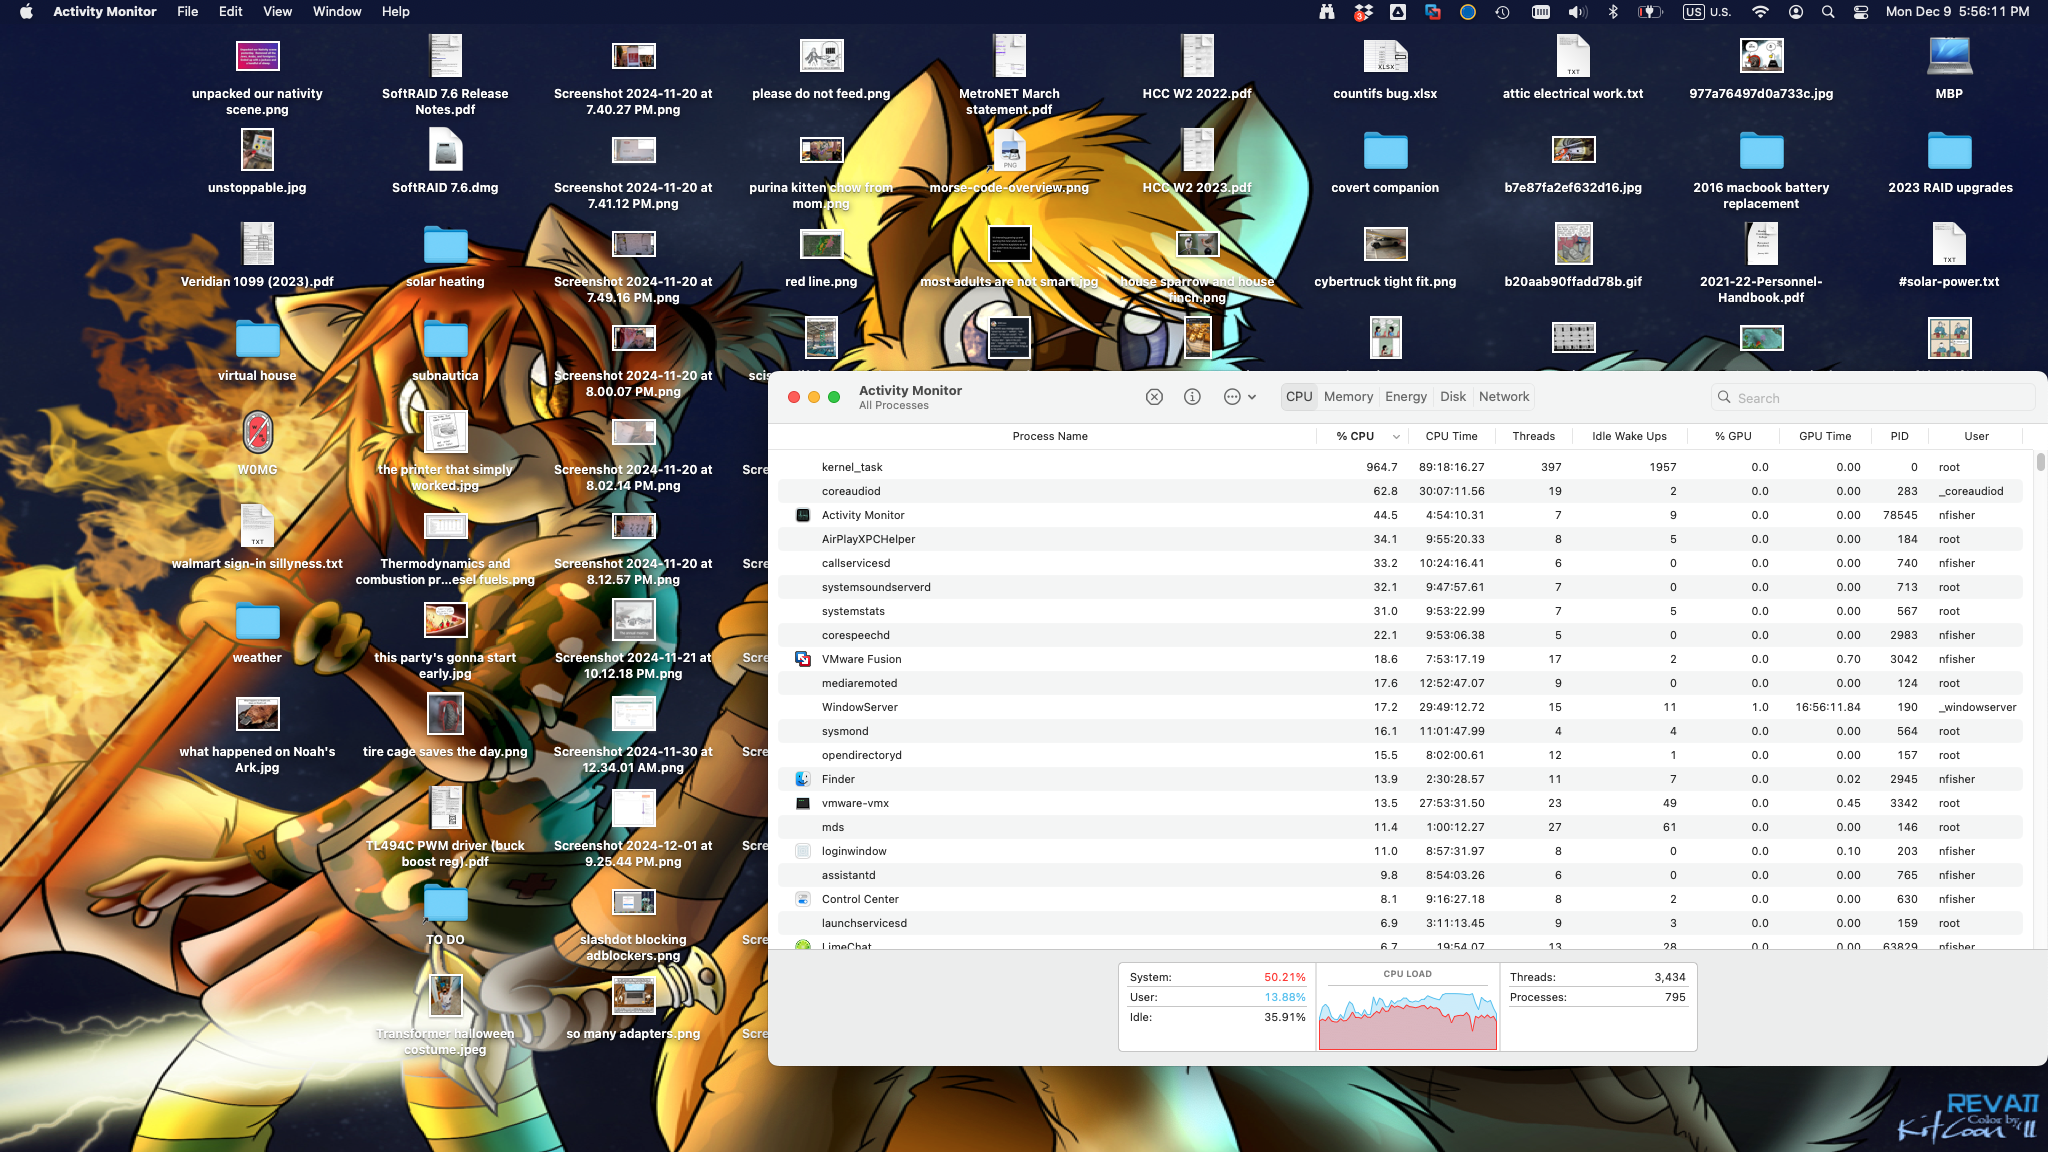Click the stop process X icon
This screenshot has width=2048, height=1152.
point(1154,397)
